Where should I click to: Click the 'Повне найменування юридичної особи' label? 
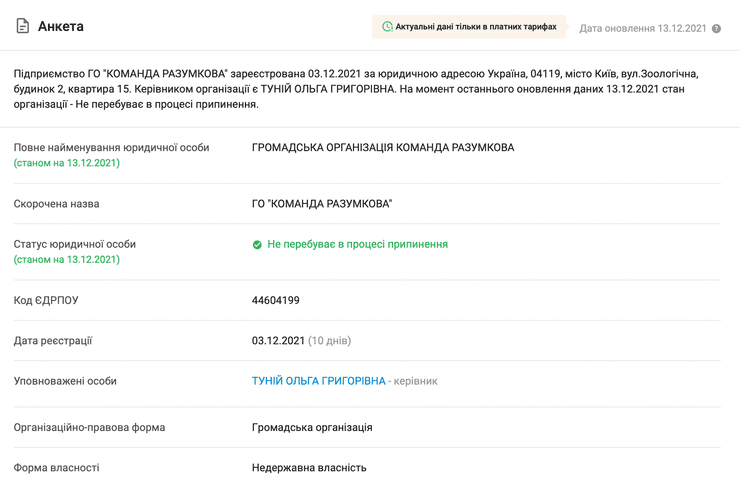tap(111, 147)
